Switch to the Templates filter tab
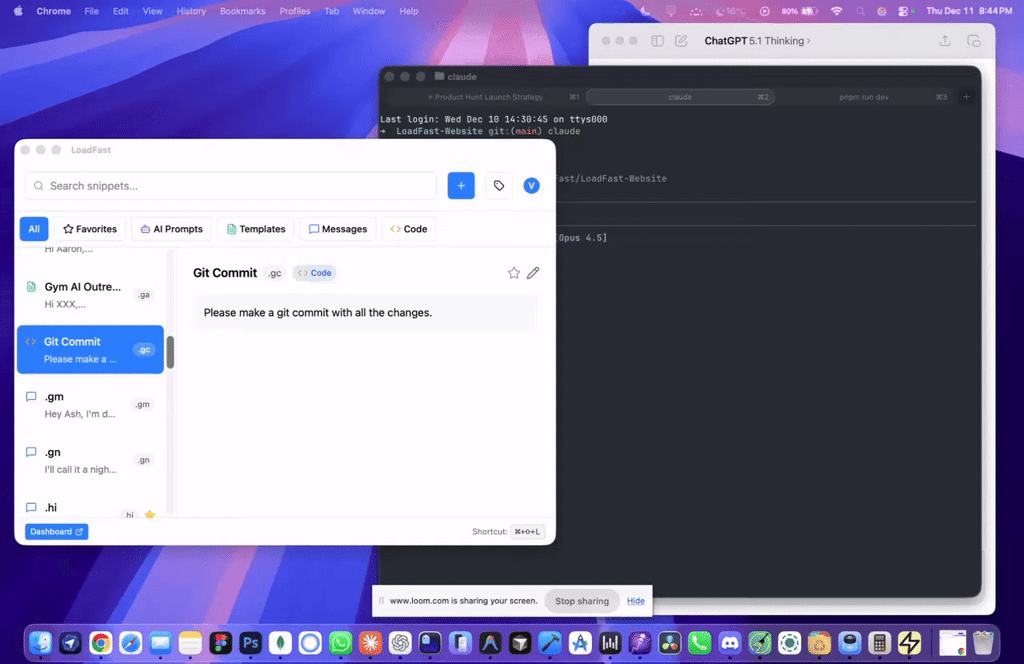 coord(255,229)
